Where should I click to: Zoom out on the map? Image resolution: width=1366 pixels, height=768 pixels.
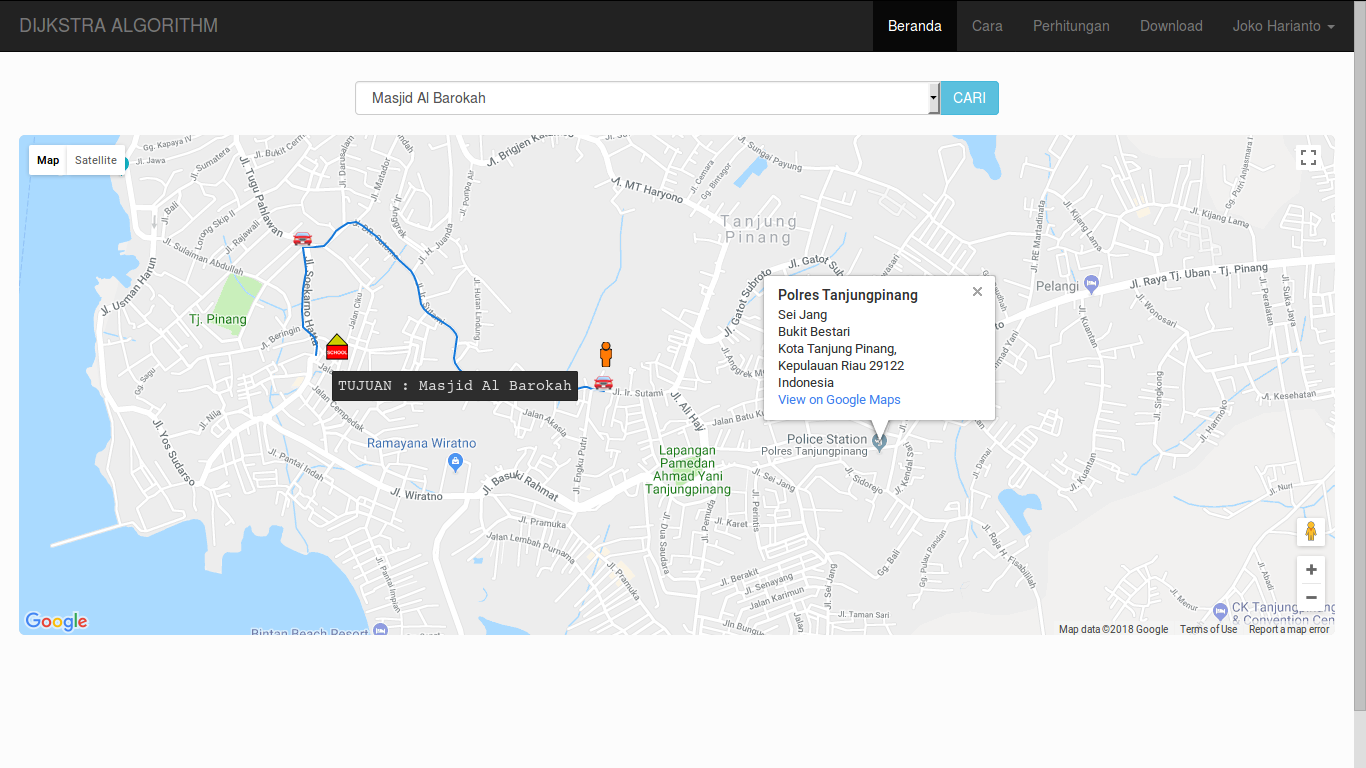point(1310,597)
